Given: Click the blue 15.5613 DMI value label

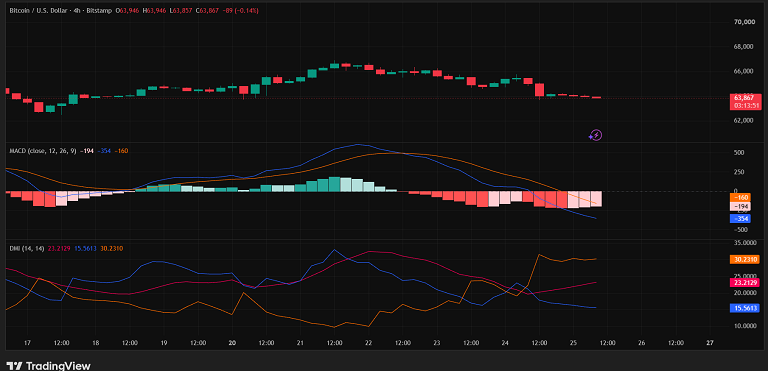Looking at the screenshot, I should click(744, 308).
